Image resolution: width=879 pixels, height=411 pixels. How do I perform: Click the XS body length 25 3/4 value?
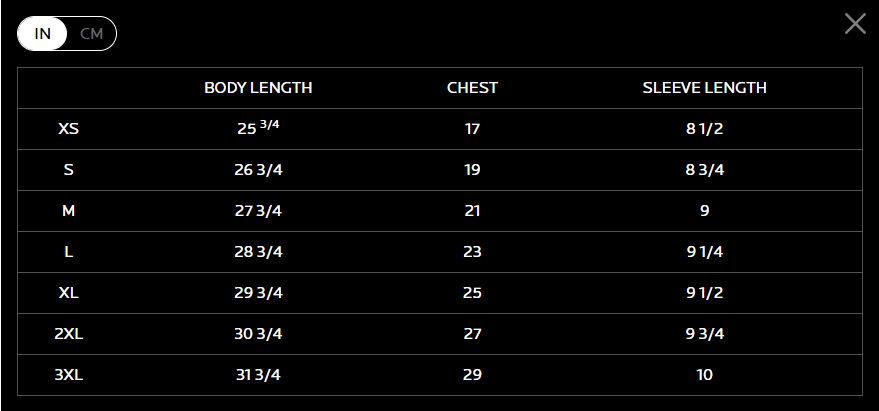tap(258, 127)
